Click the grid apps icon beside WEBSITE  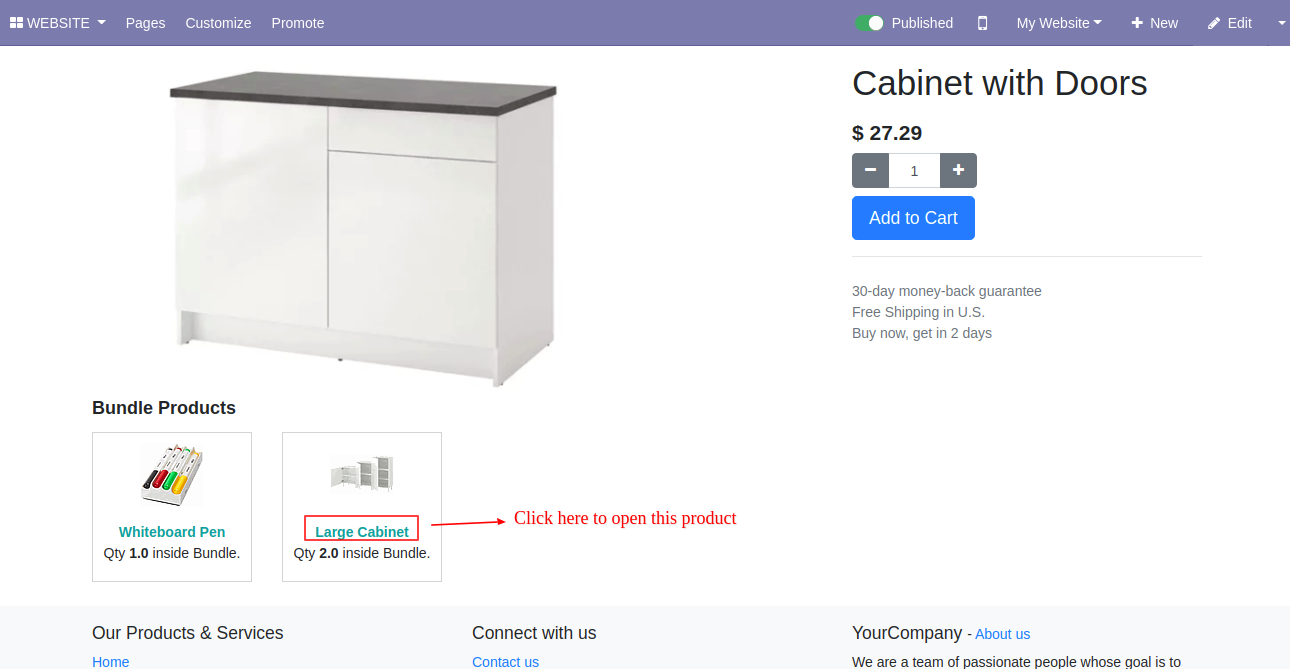tap(16, 23)
